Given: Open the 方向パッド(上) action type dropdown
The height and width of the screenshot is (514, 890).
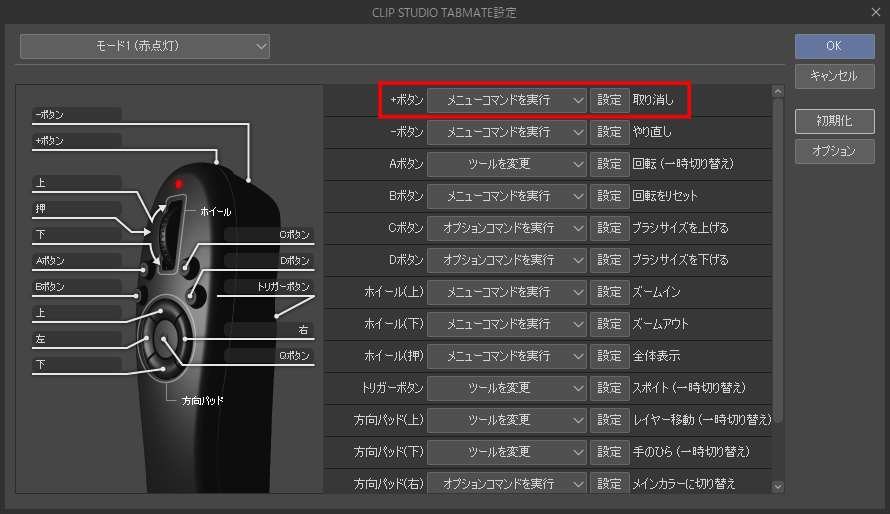Looking at the screenshot, I should tap(507, 420).
